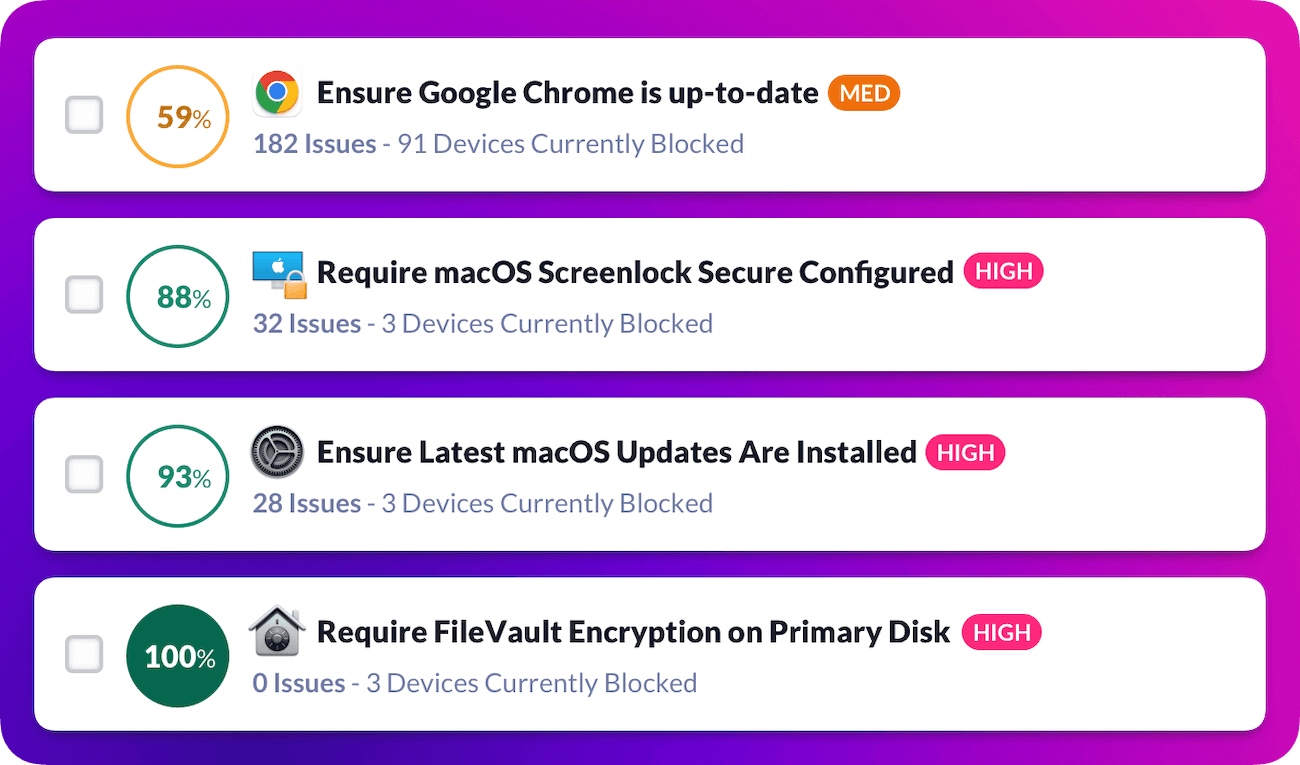Click the 59% progress ring
The image size is (1300, 765).
tap(177, 115)
